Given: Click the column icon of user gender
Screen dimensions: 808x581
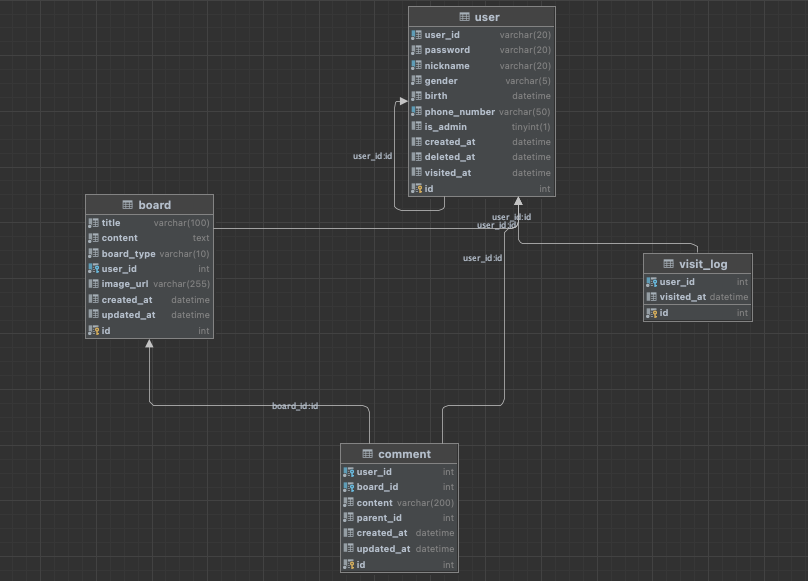Looking at the screenshot, I should 416,80.
